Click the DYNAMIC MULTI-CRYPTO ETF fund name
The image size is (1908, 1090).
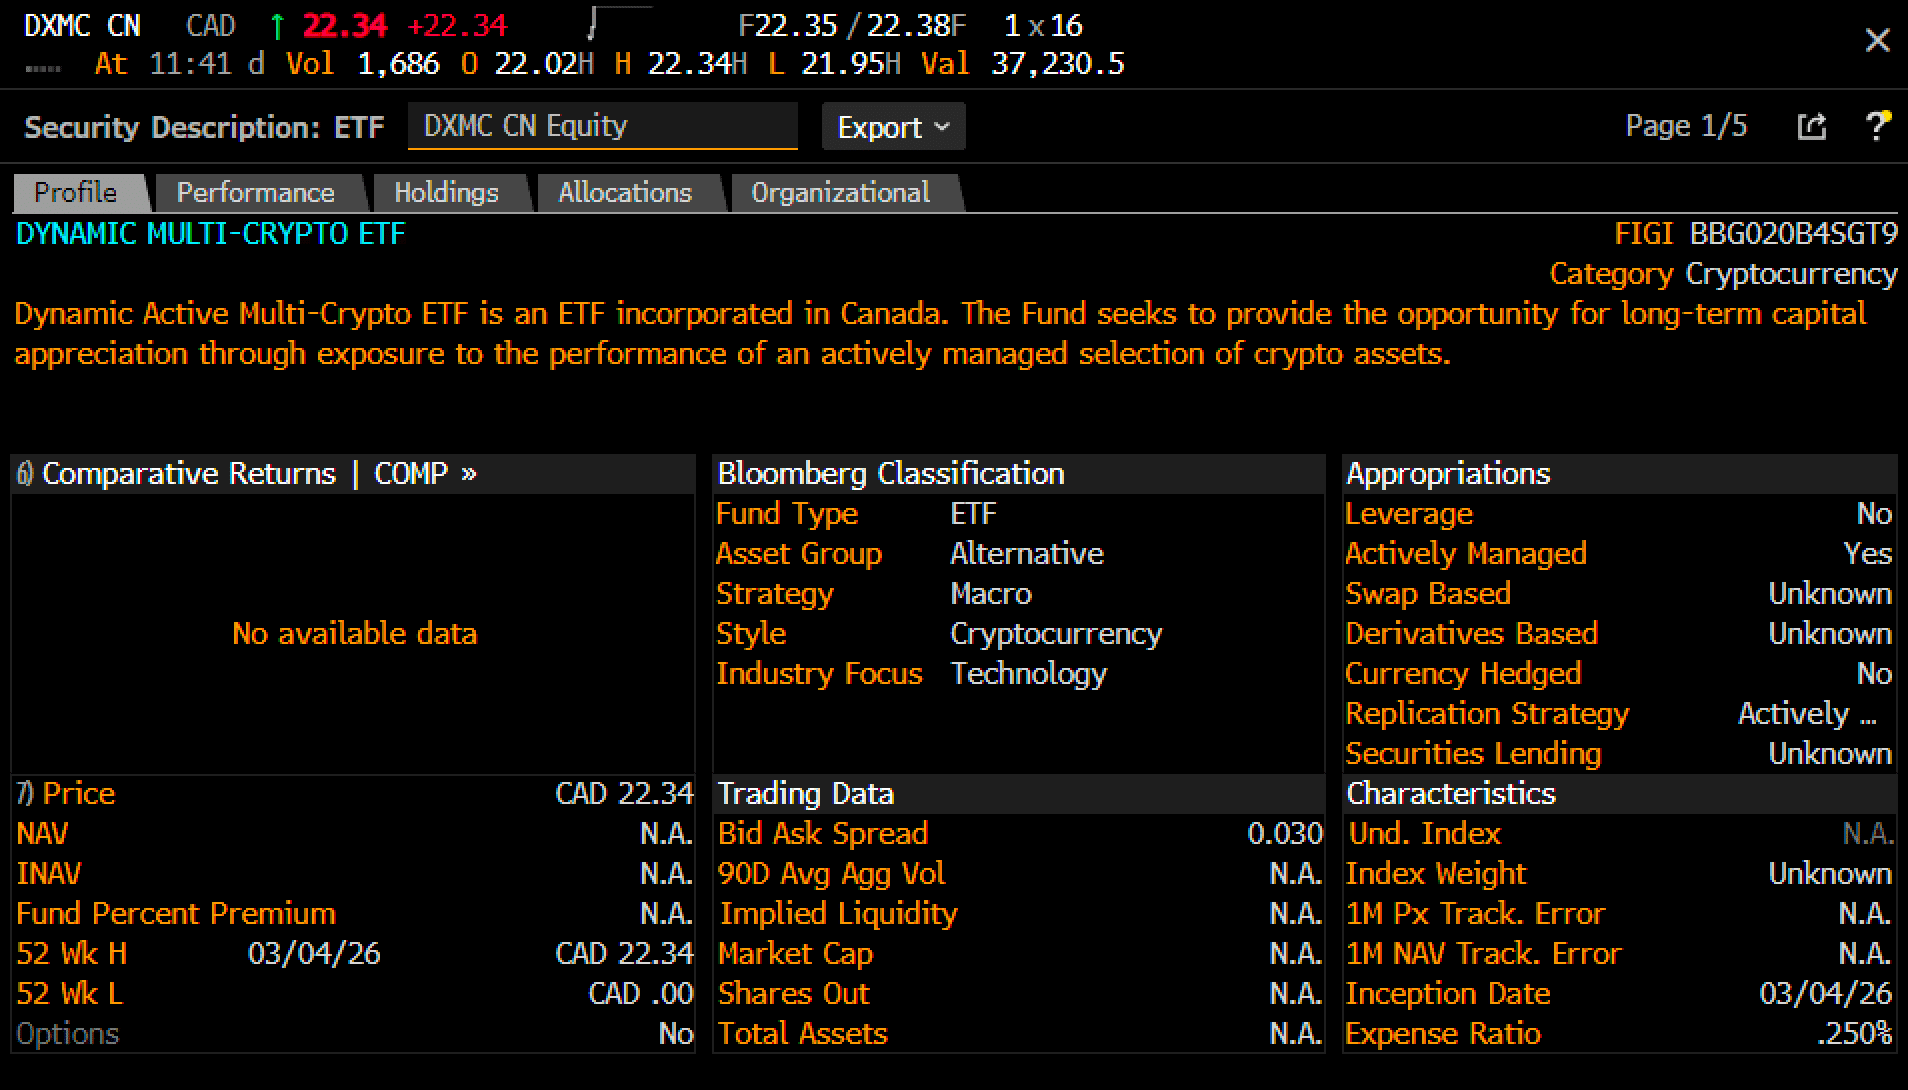pos(209,233)
